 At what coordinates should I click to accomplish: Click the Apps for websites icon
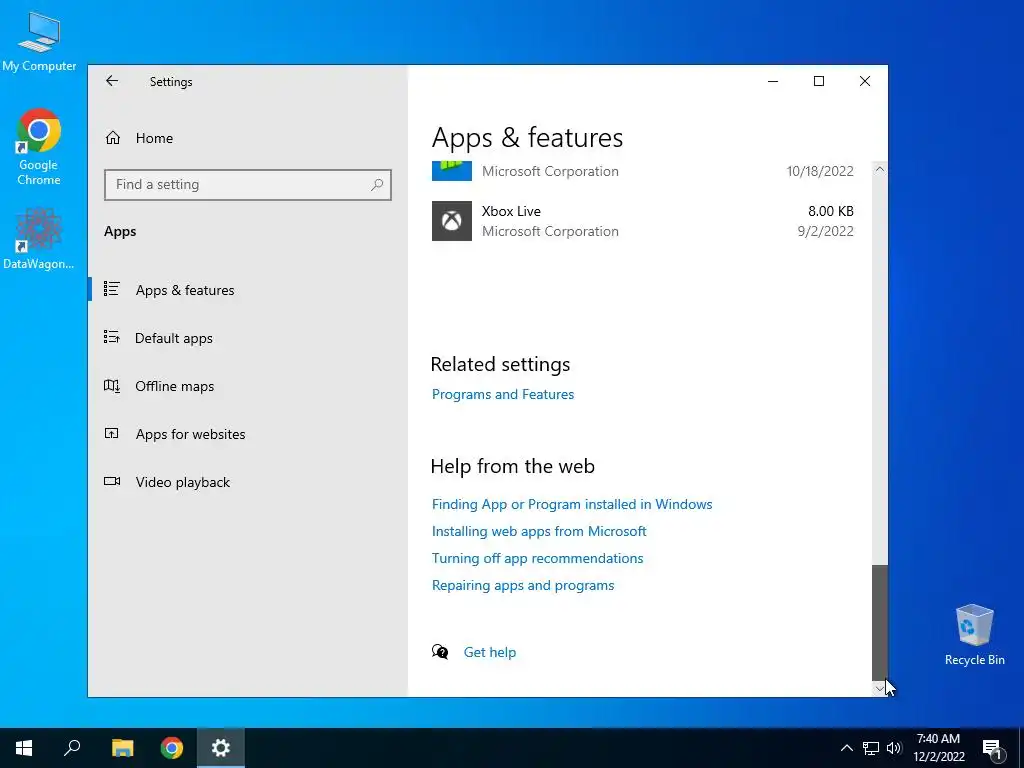(112, 433)
